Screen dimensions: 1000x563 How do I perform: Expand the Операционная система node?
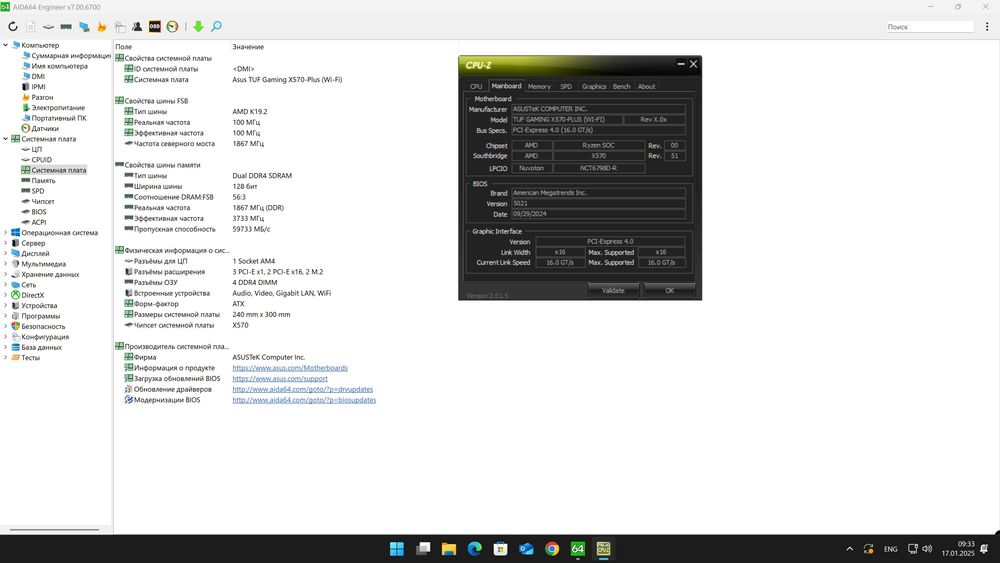click(x=6, y=233)
